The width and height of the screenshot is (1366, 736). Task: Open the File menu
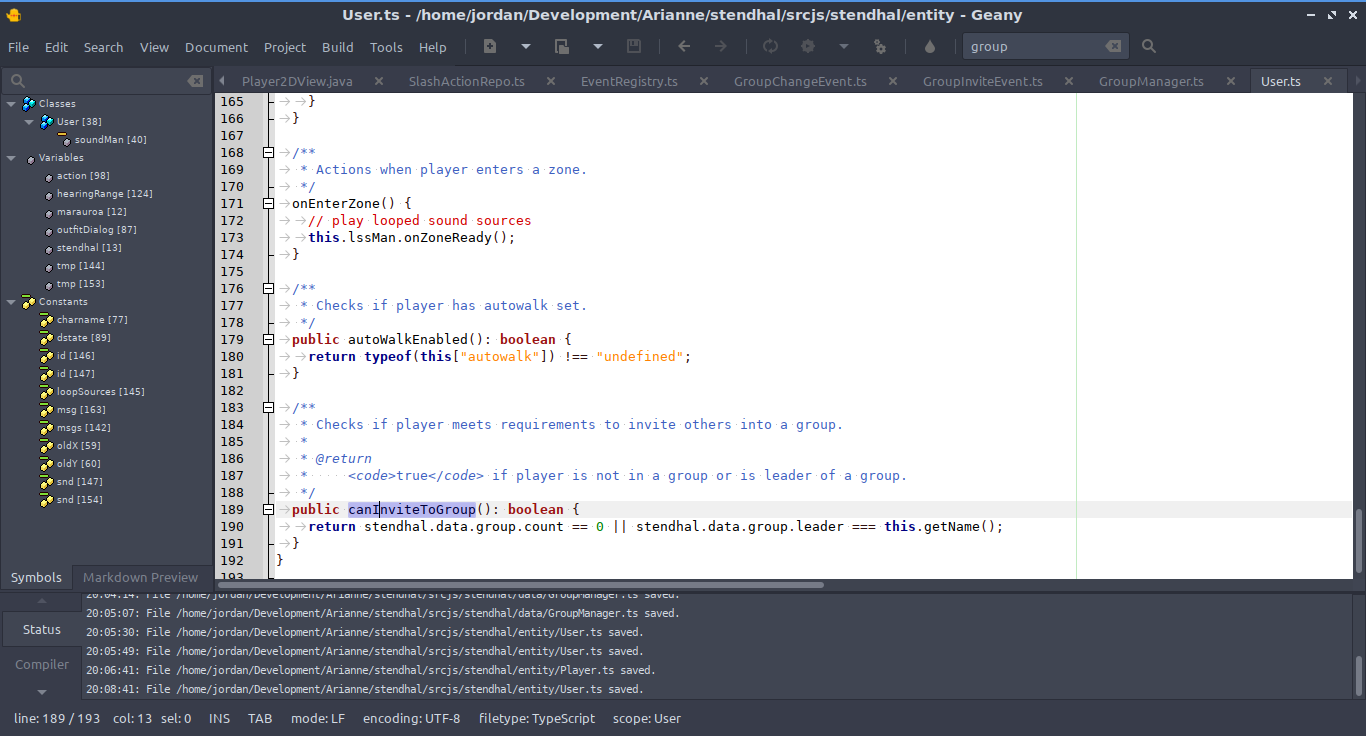click(x=18, y=47)
